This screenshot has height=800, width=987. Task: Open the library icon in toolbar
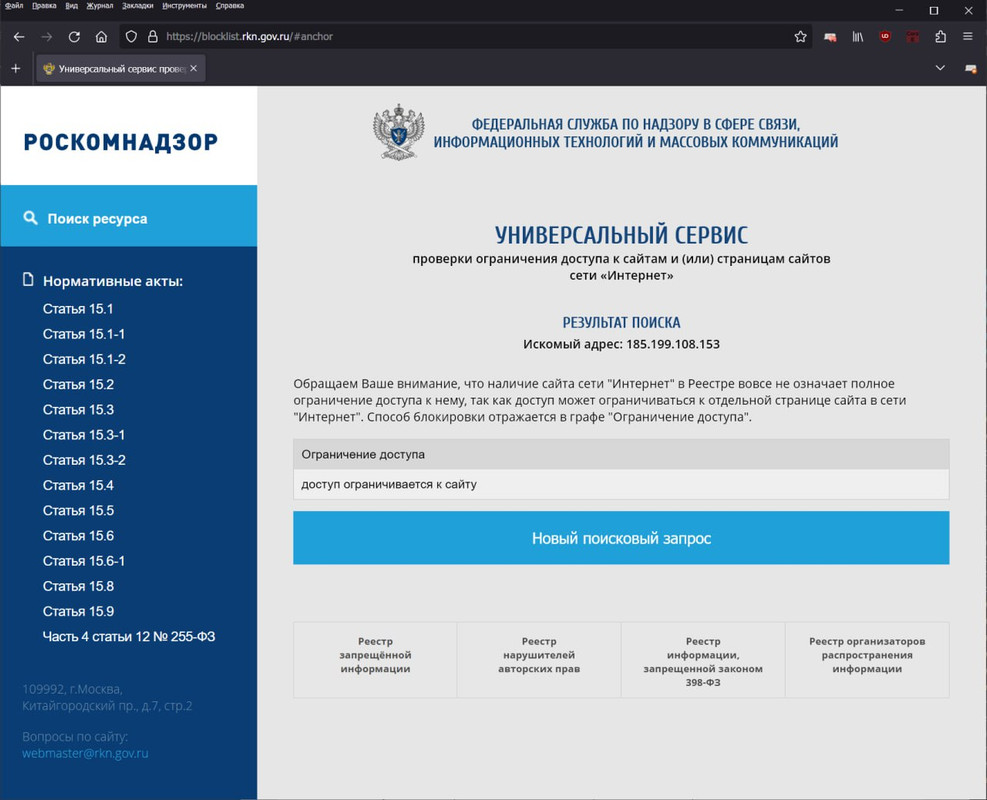(x=858, y=37)
